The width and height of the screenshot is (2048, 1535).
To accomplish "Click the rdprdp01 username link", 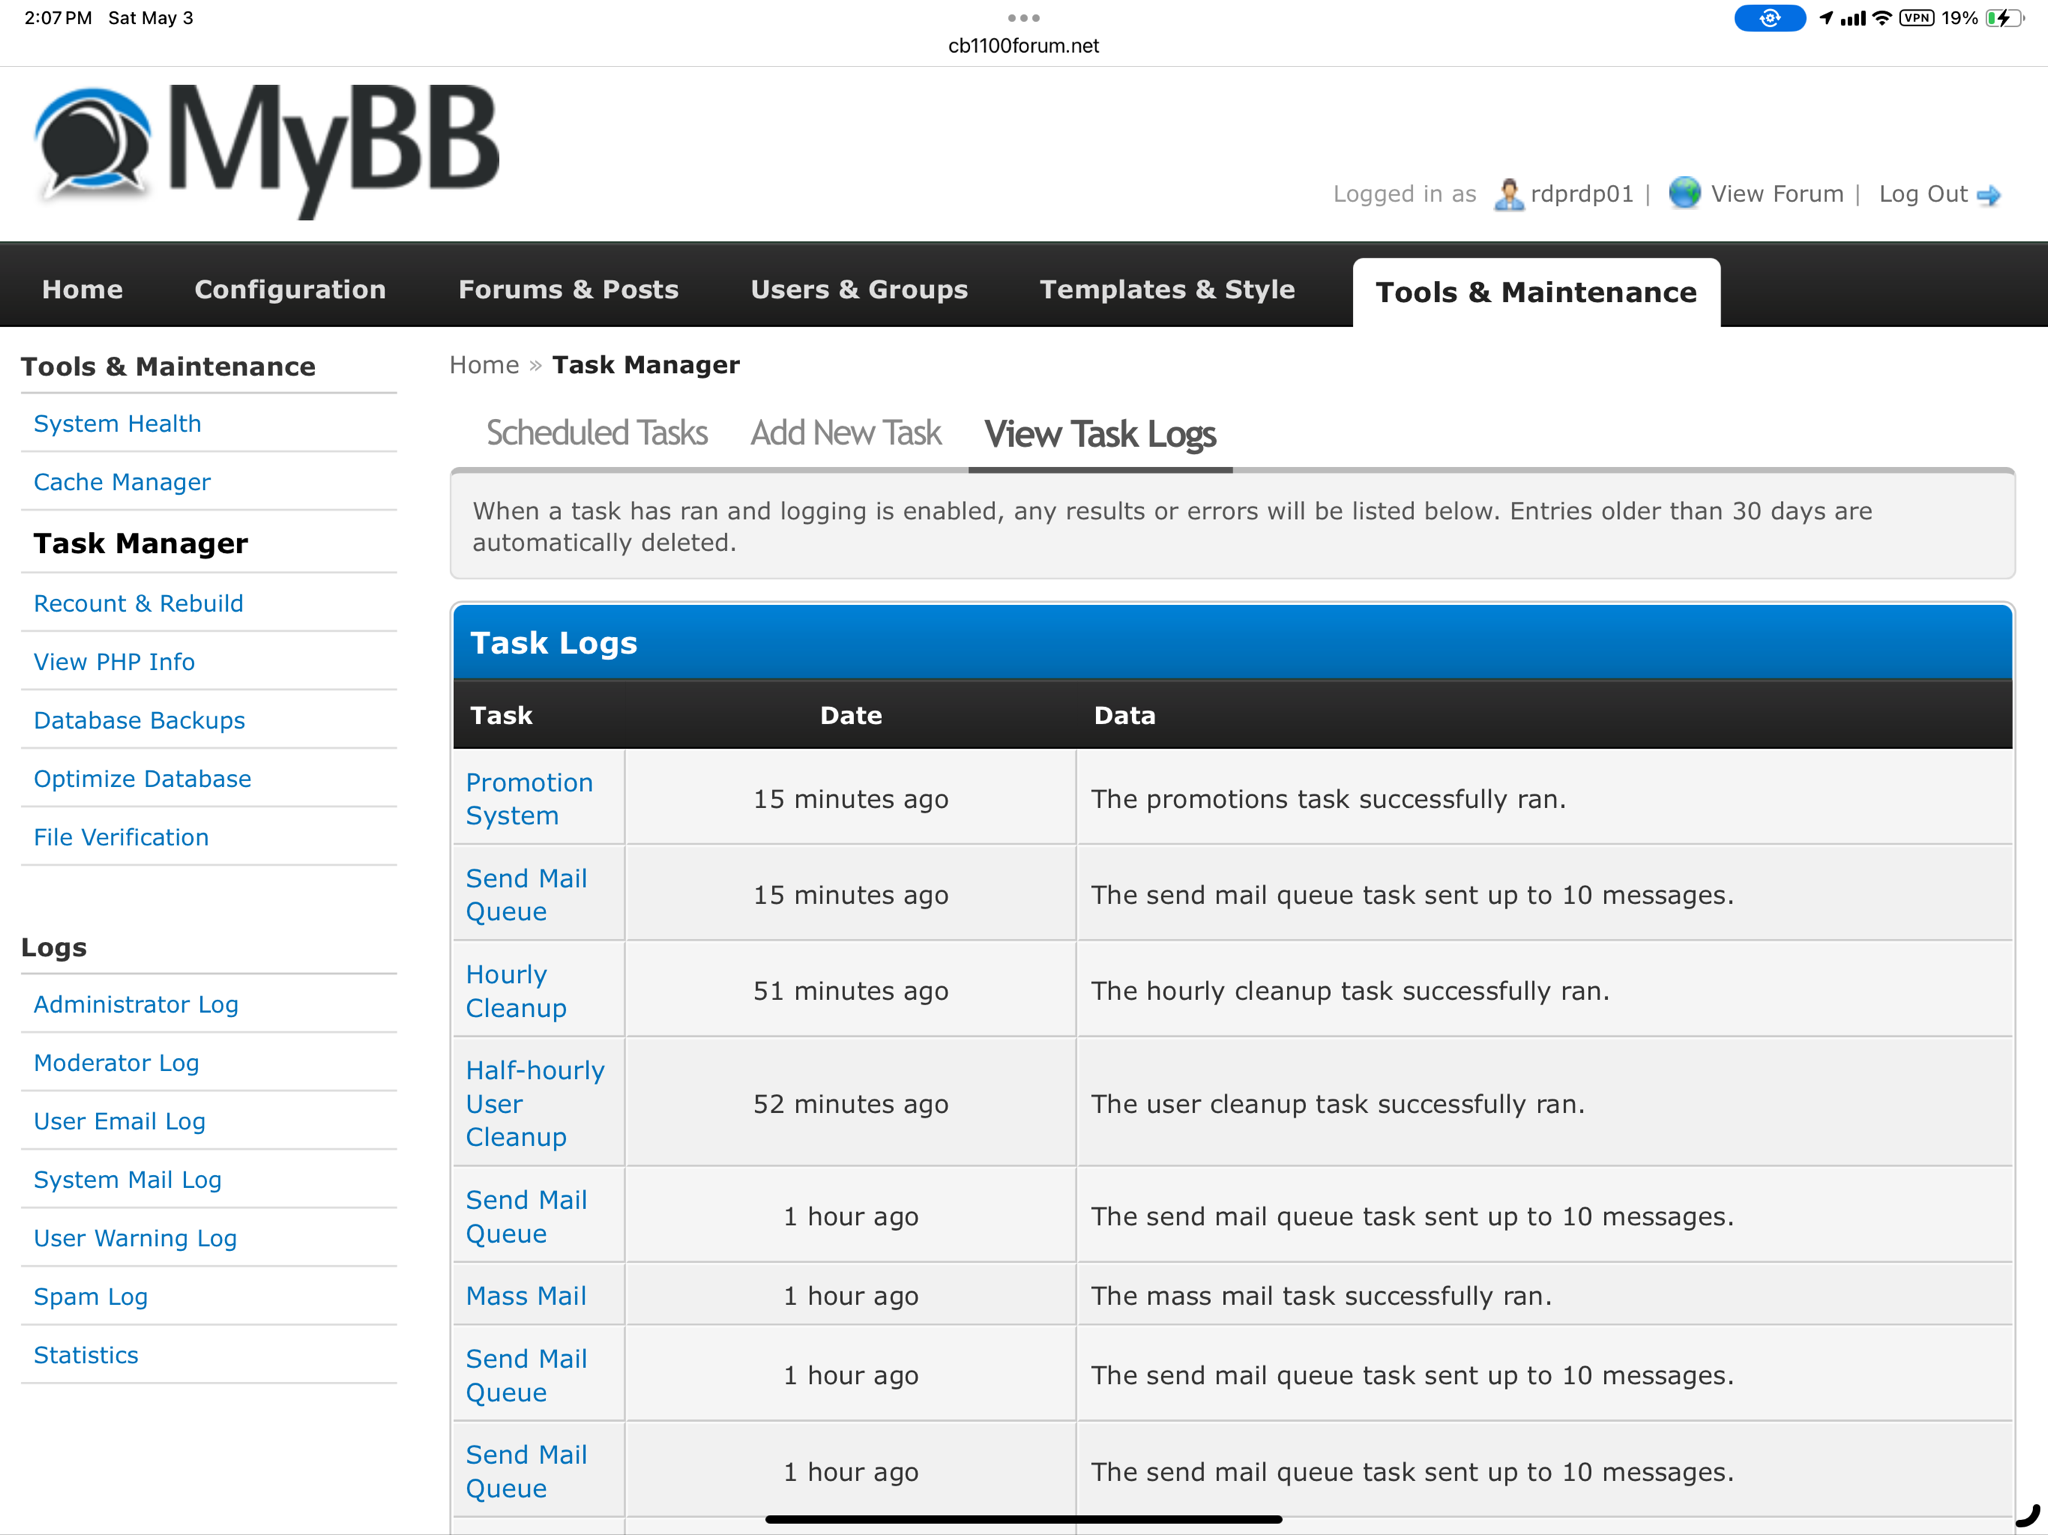I will (1582, 194).
